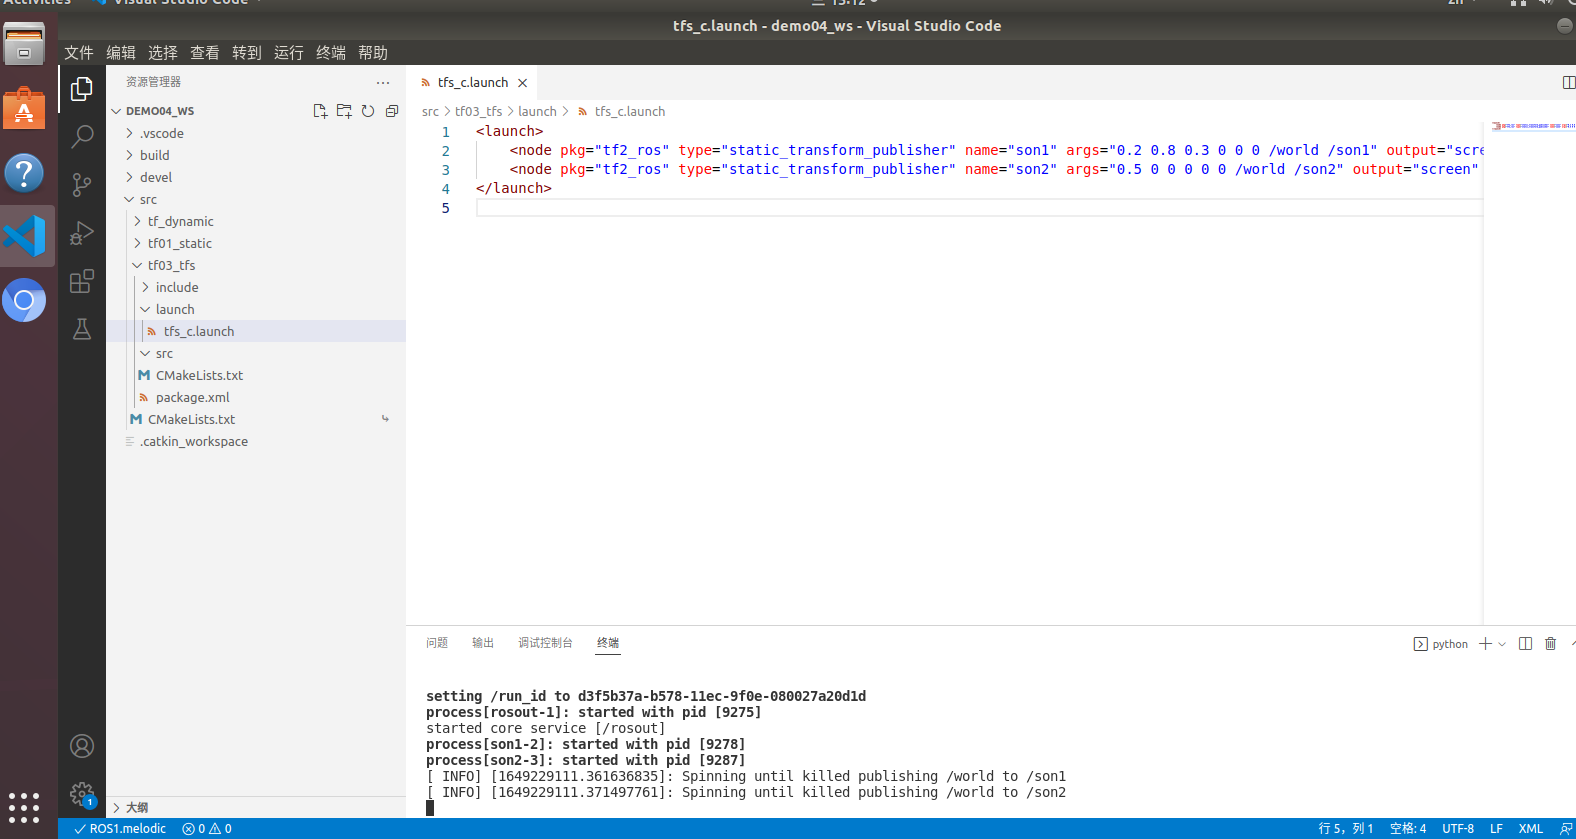The image size is (1576, 839).
Task: Kill the terminal with trash icon
Action: pyautogui.click(x=1550, y=644)
